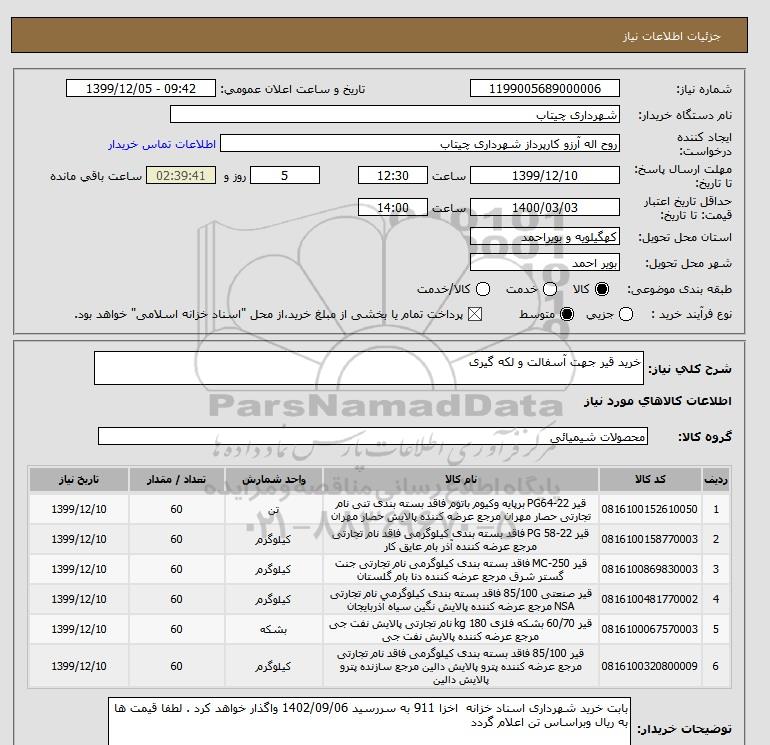Click delivery city field بویر احمد
The width and height of the screenshot is (770, 745).
click(x=545, y=263)
